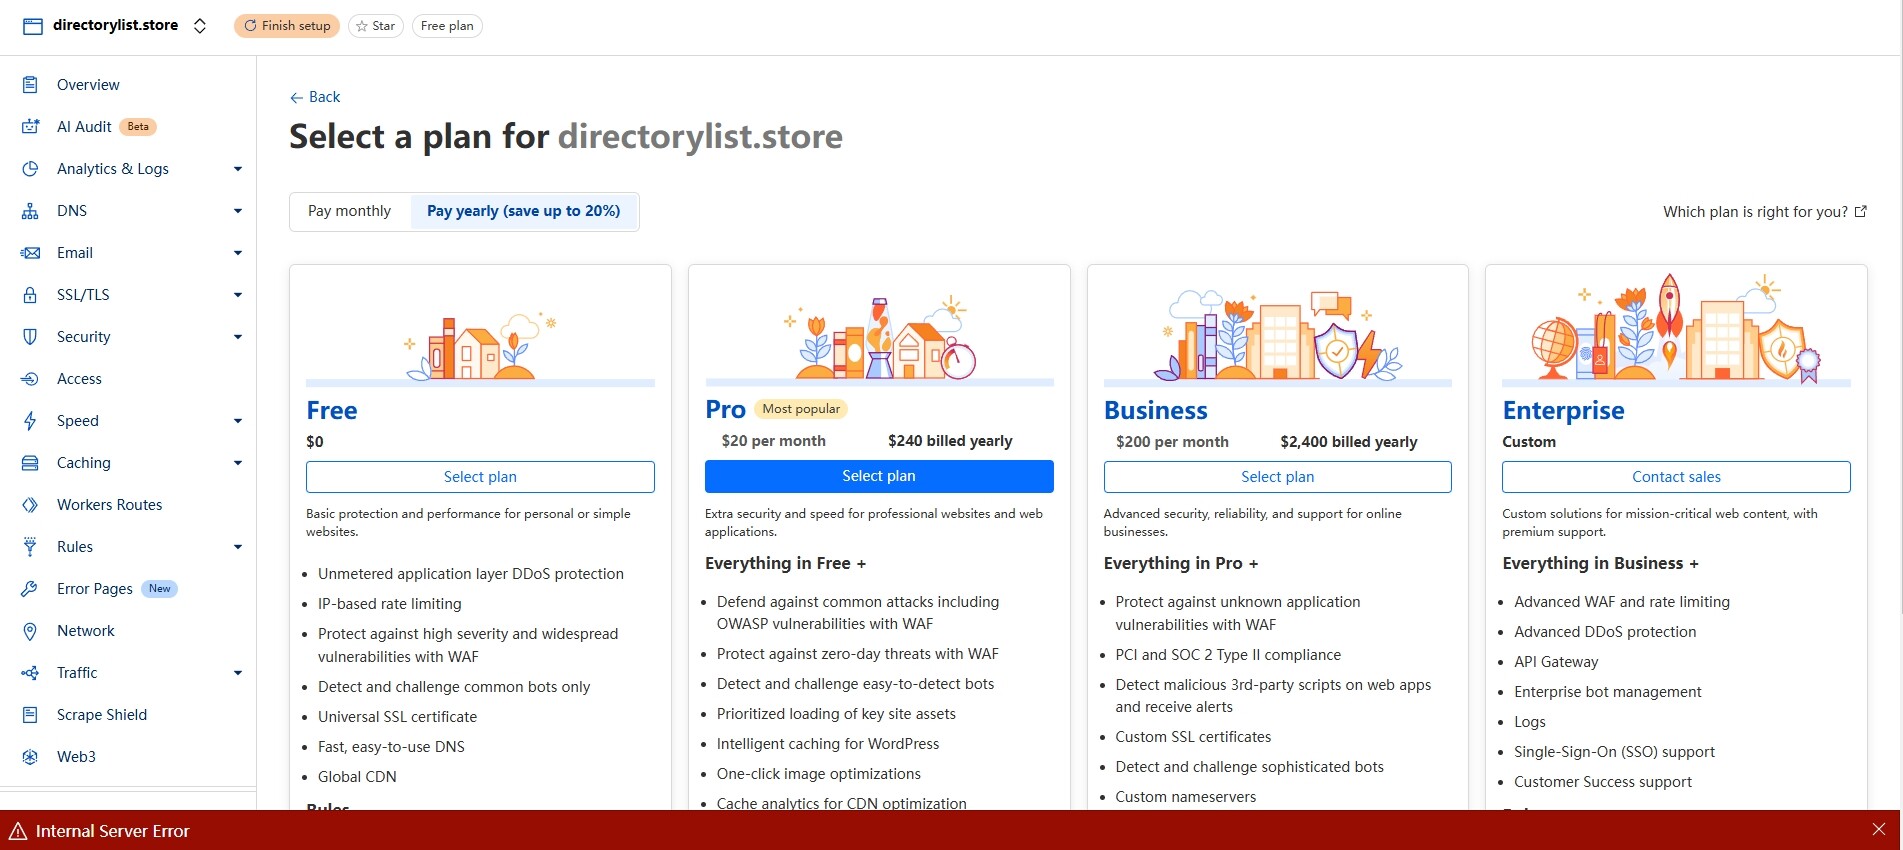Expand the Analytics & Logs section
This screenshot has height=850, width=1903.
238,169
